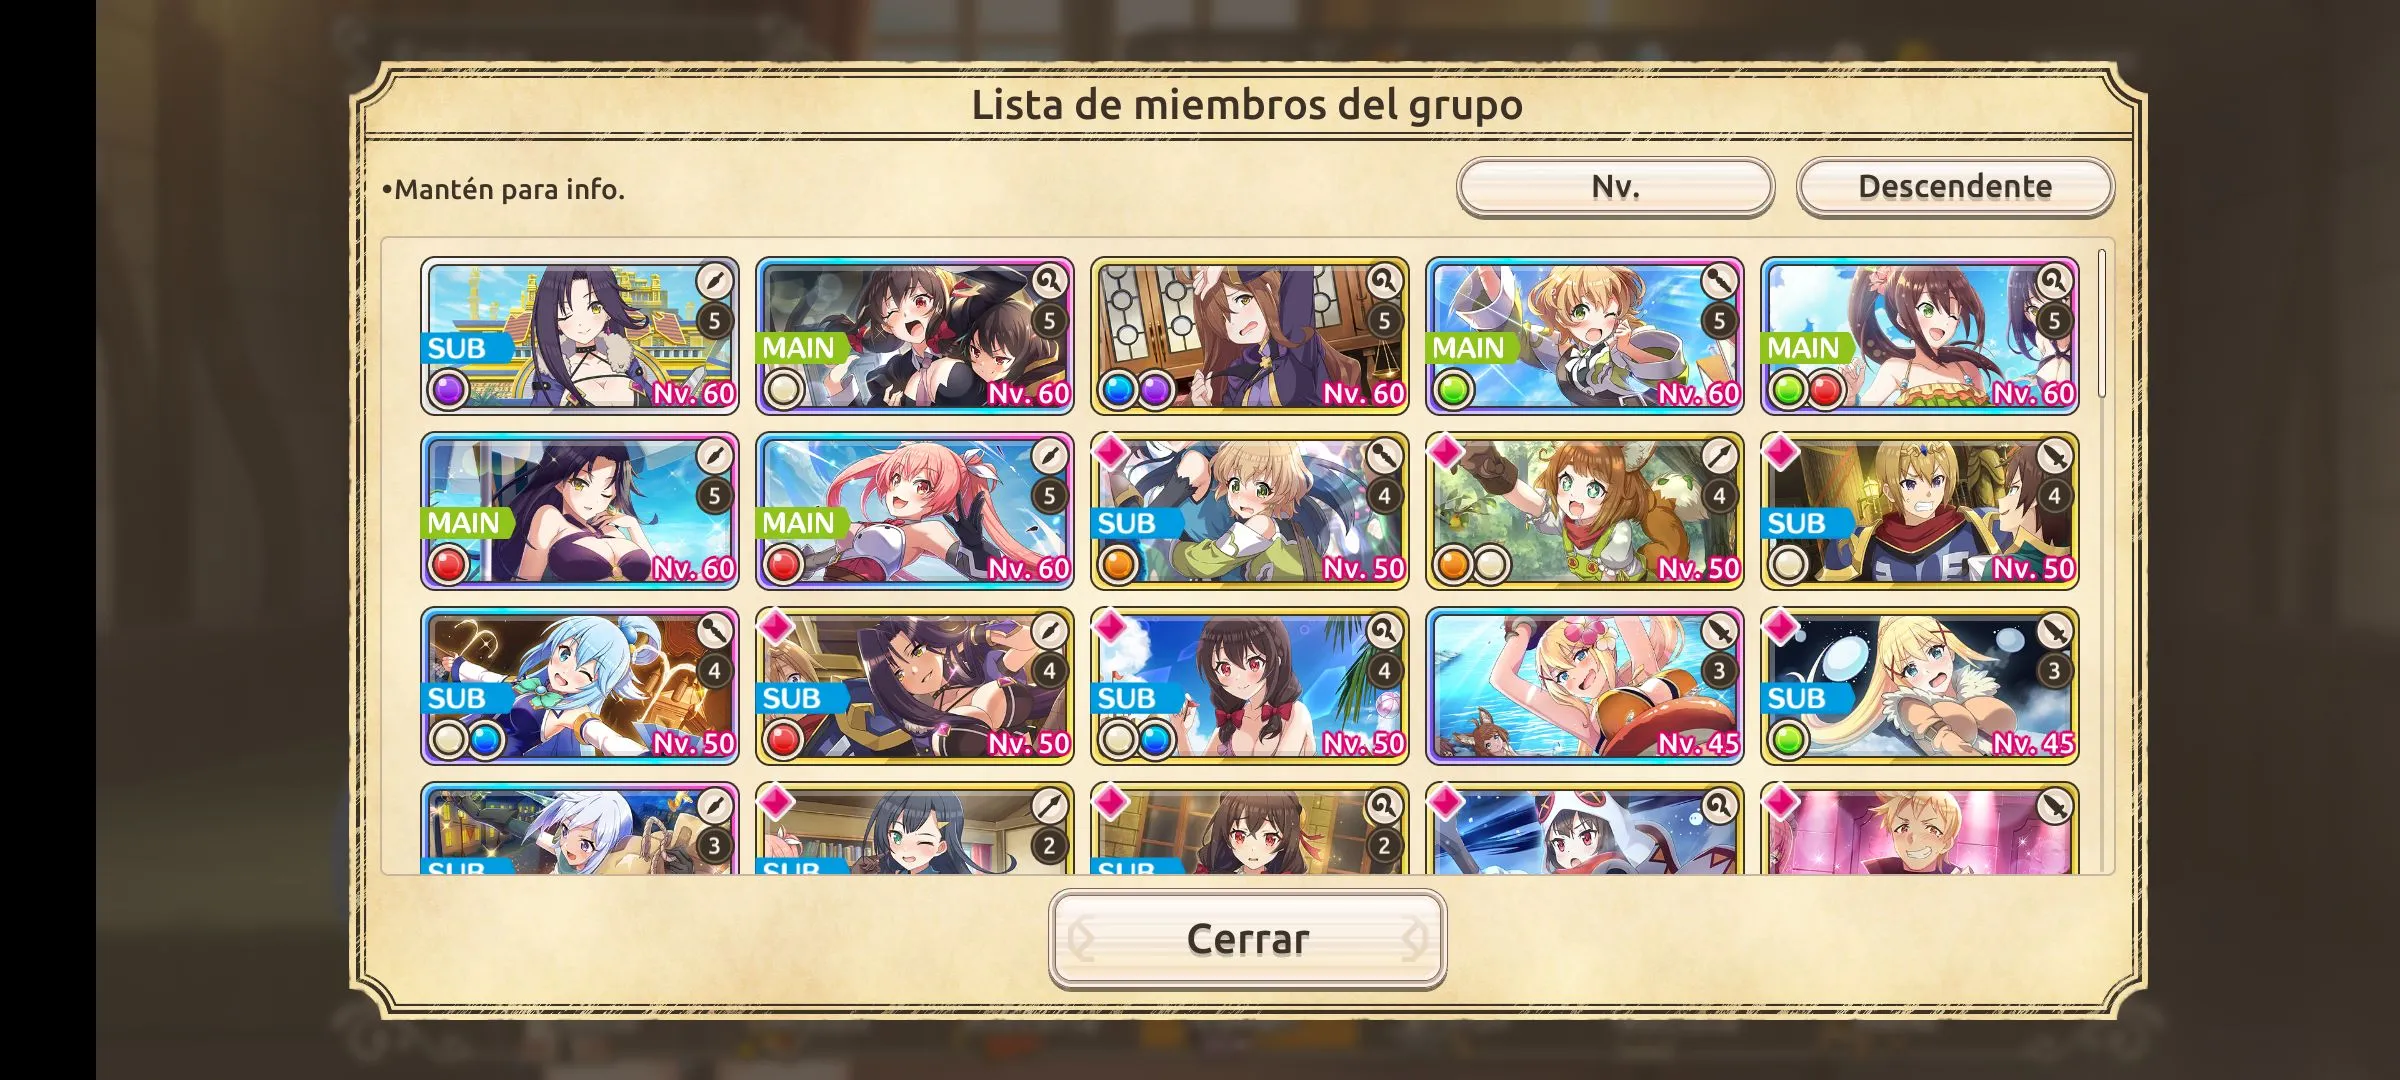
Task: Select the Darkness SUB card at Nv. 45
Action: tap(1920, 686)
